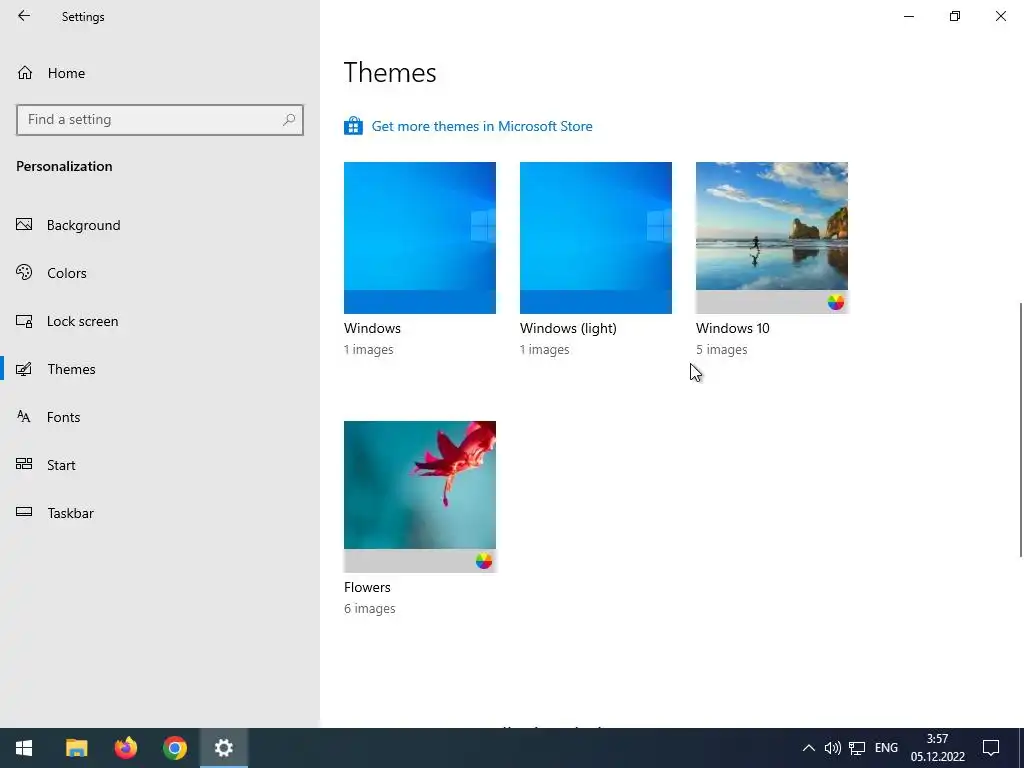Switch input language via ENG
The image size is (1024, 768).
coord(886,748)
